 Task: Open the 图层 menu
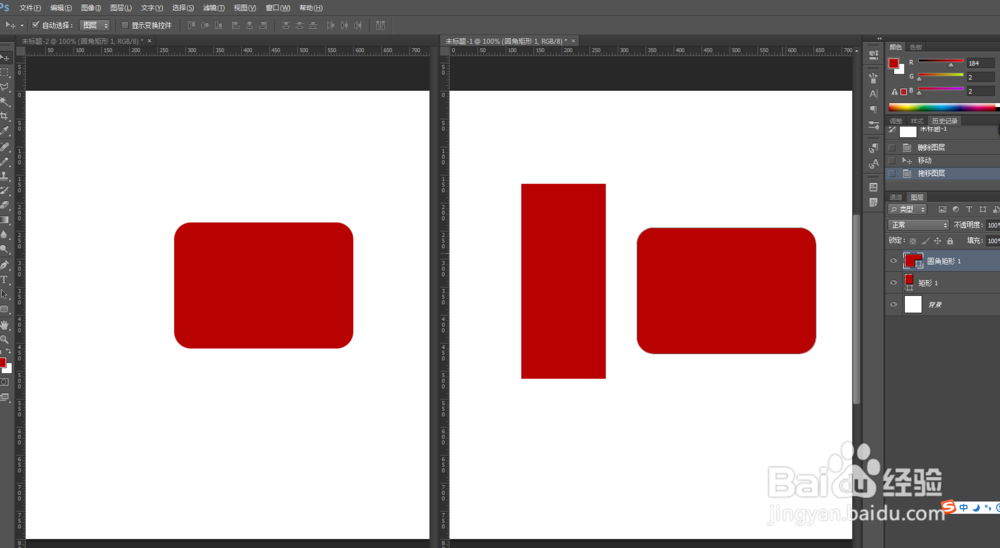point(121,8)
